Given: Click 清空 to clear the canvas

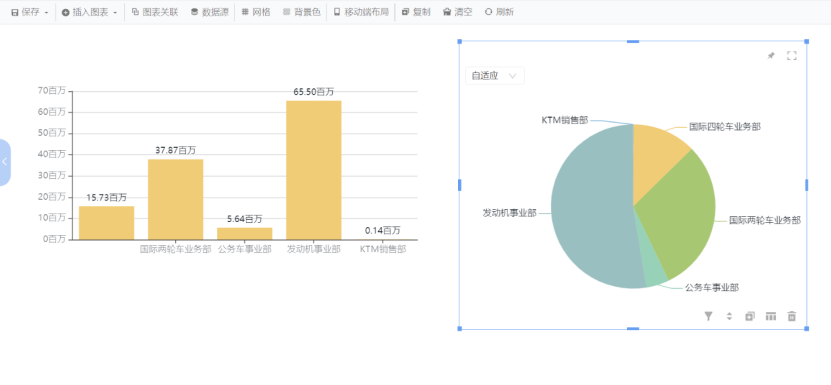Looking at the screenshot, I should point(457,12).
